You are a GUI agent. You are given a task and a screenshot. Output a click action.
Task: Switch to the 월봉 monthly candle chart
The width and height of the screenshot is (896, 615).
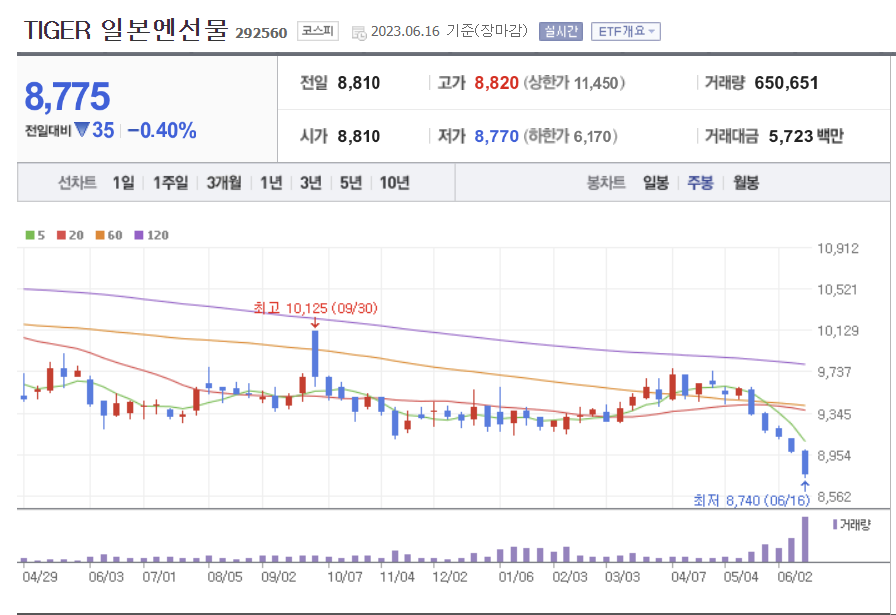tap(746, 183)
